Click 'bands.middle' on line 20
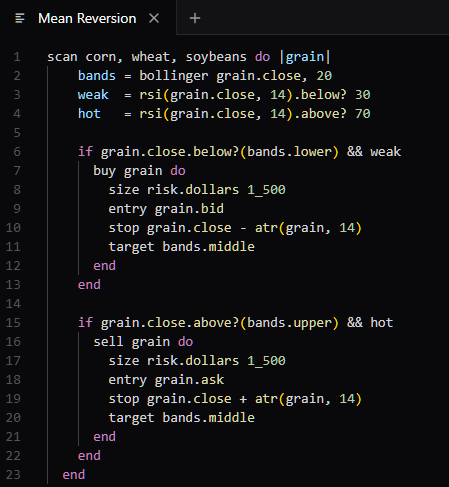This screenshot has width=449, height=487. (209, 418)
